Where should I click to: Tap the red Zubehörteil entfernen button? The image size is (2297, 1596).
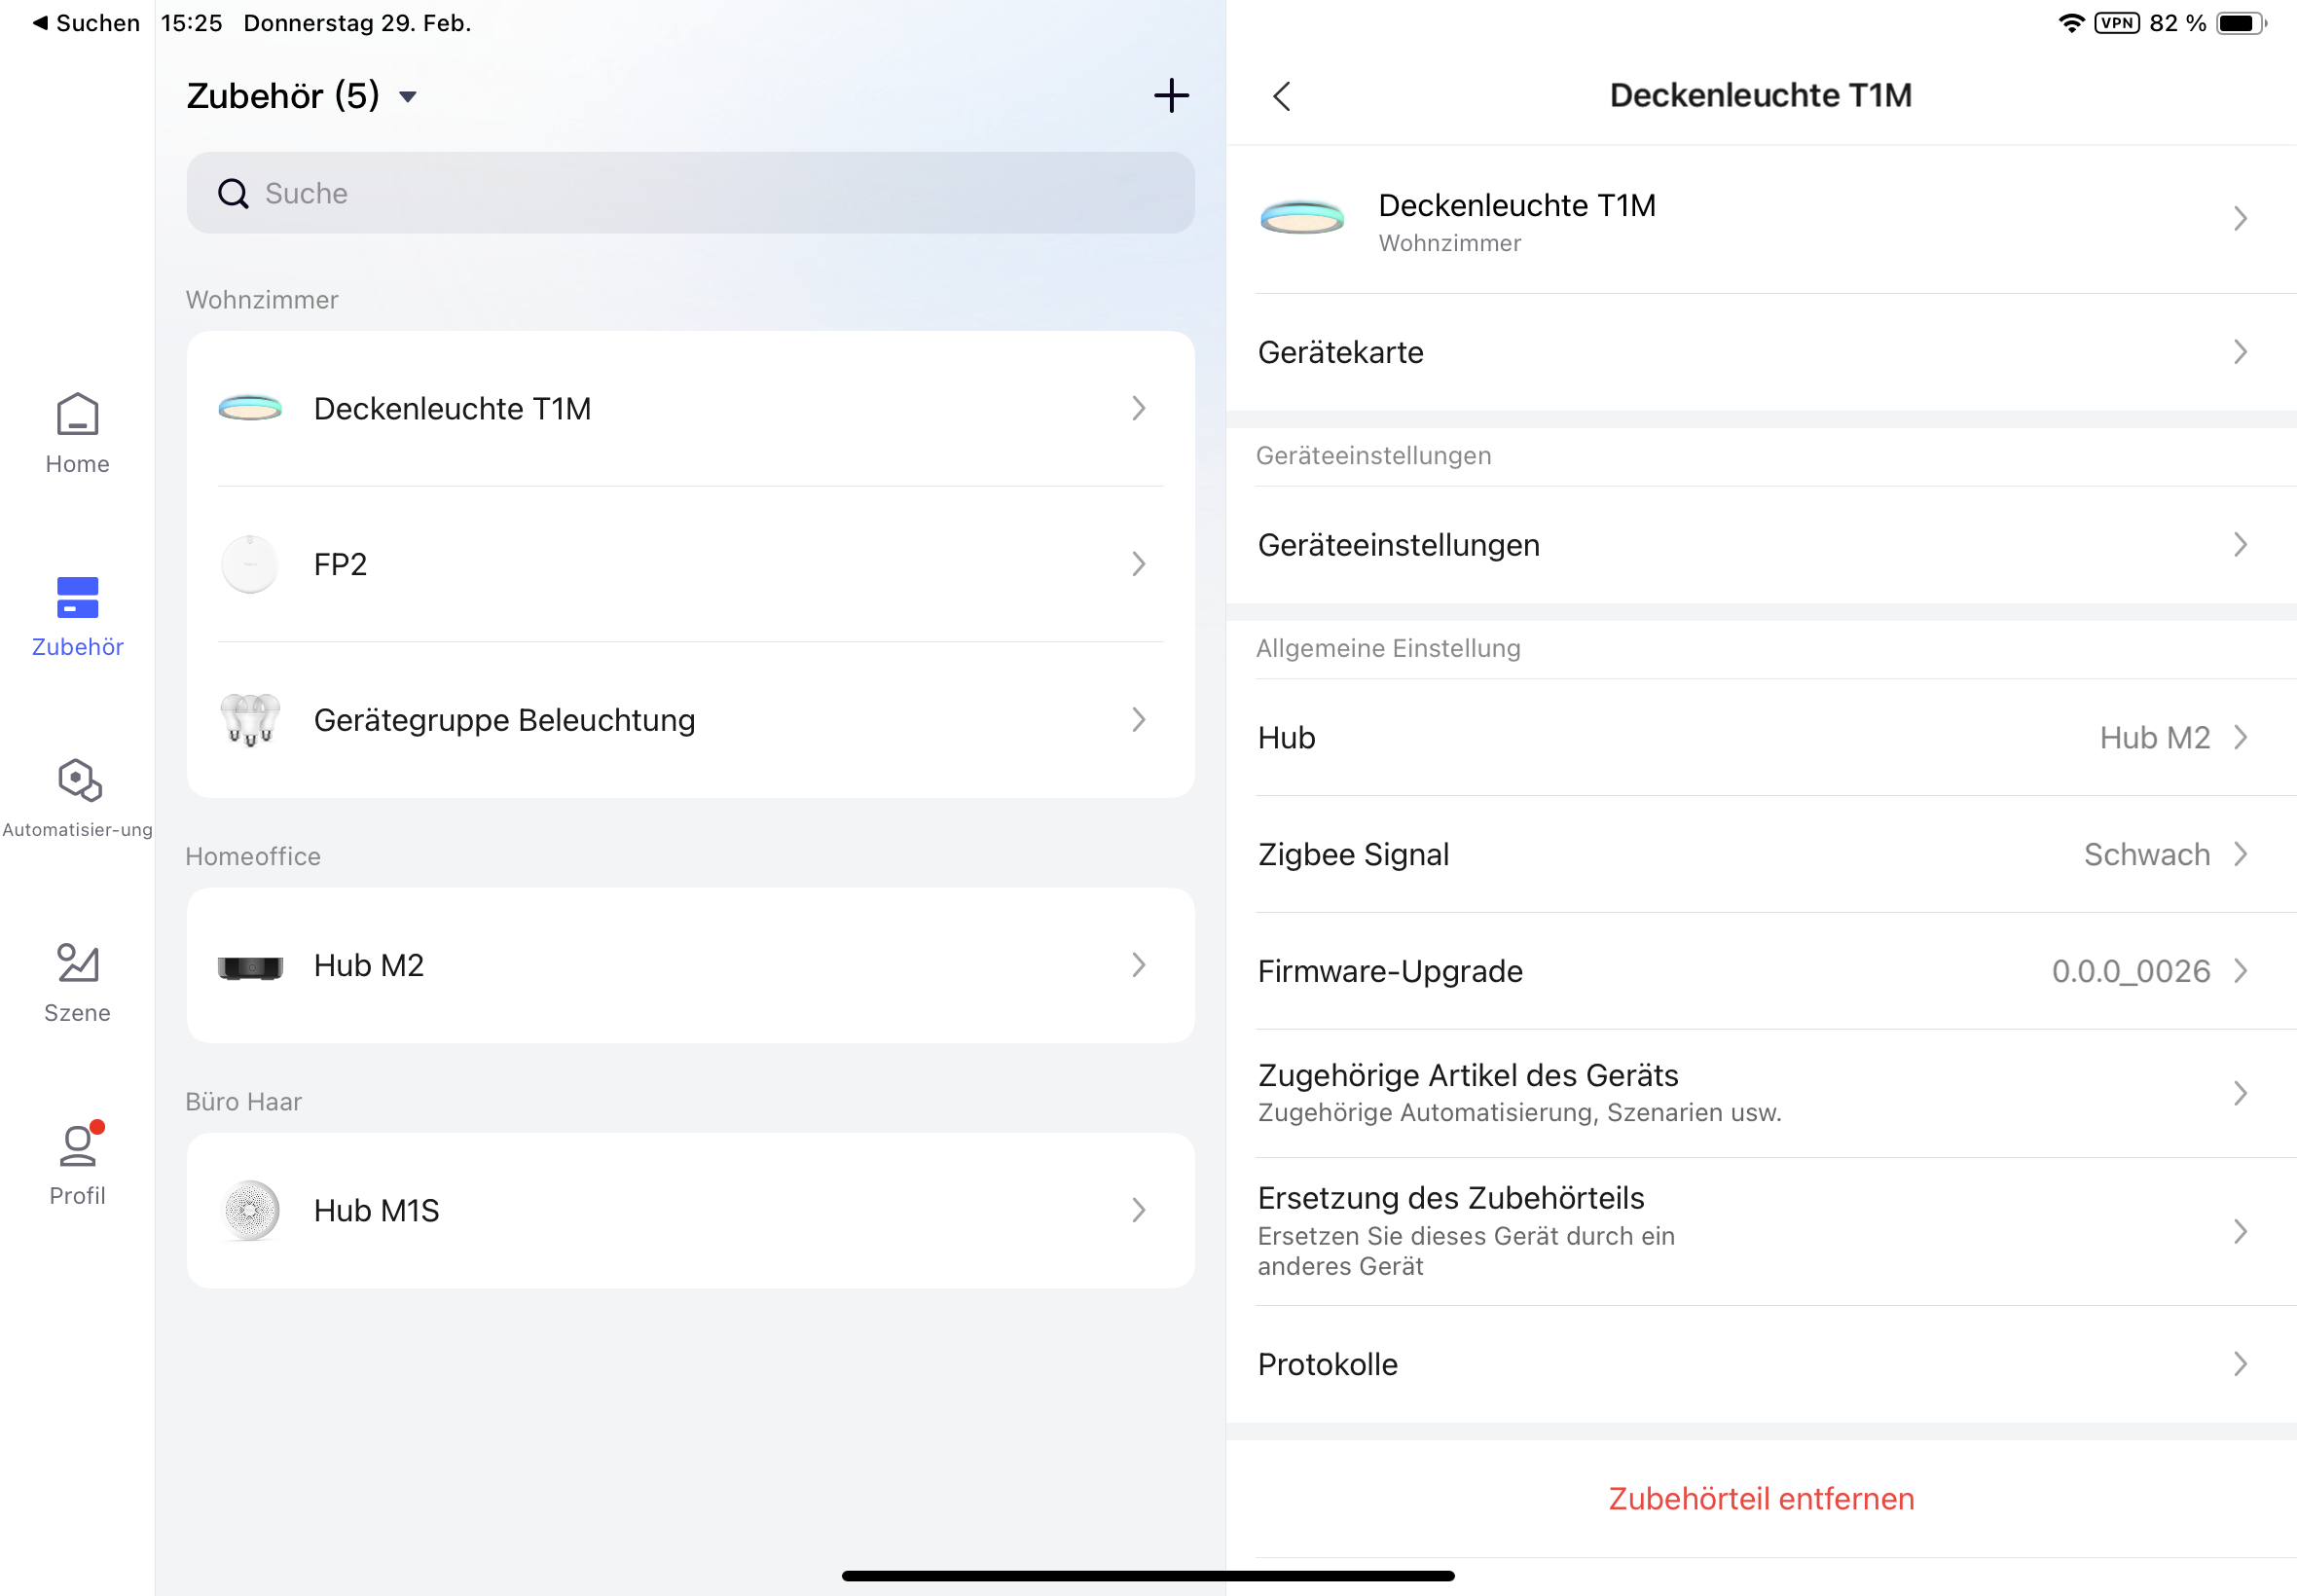click(x=1760, y=1498)
